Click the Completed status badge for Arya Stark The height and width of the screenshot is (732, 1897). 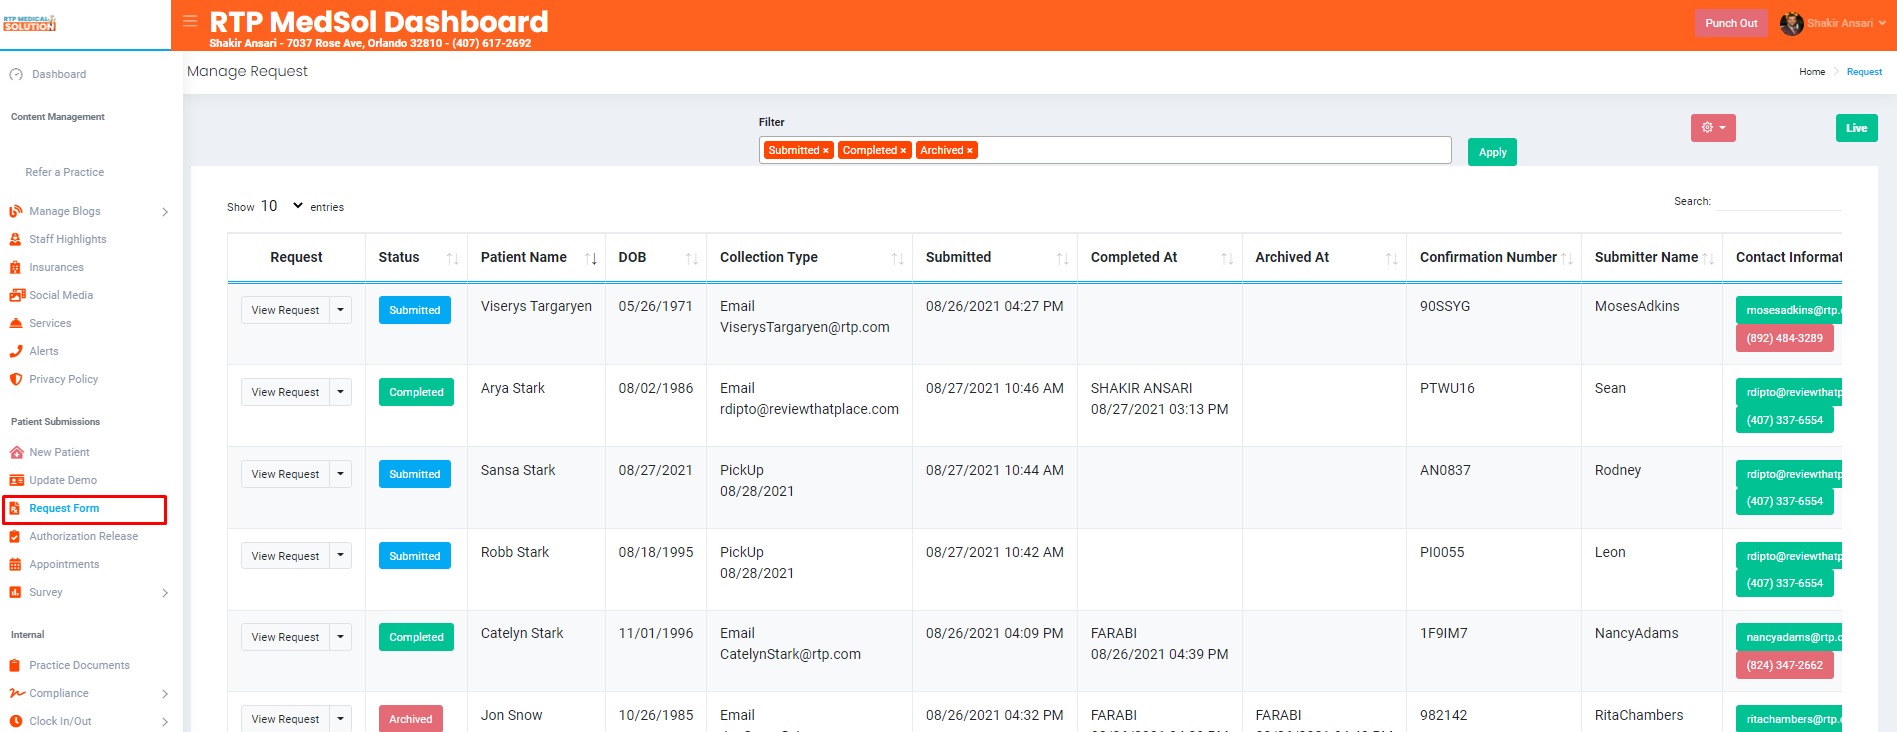click(x=416, y=392)
